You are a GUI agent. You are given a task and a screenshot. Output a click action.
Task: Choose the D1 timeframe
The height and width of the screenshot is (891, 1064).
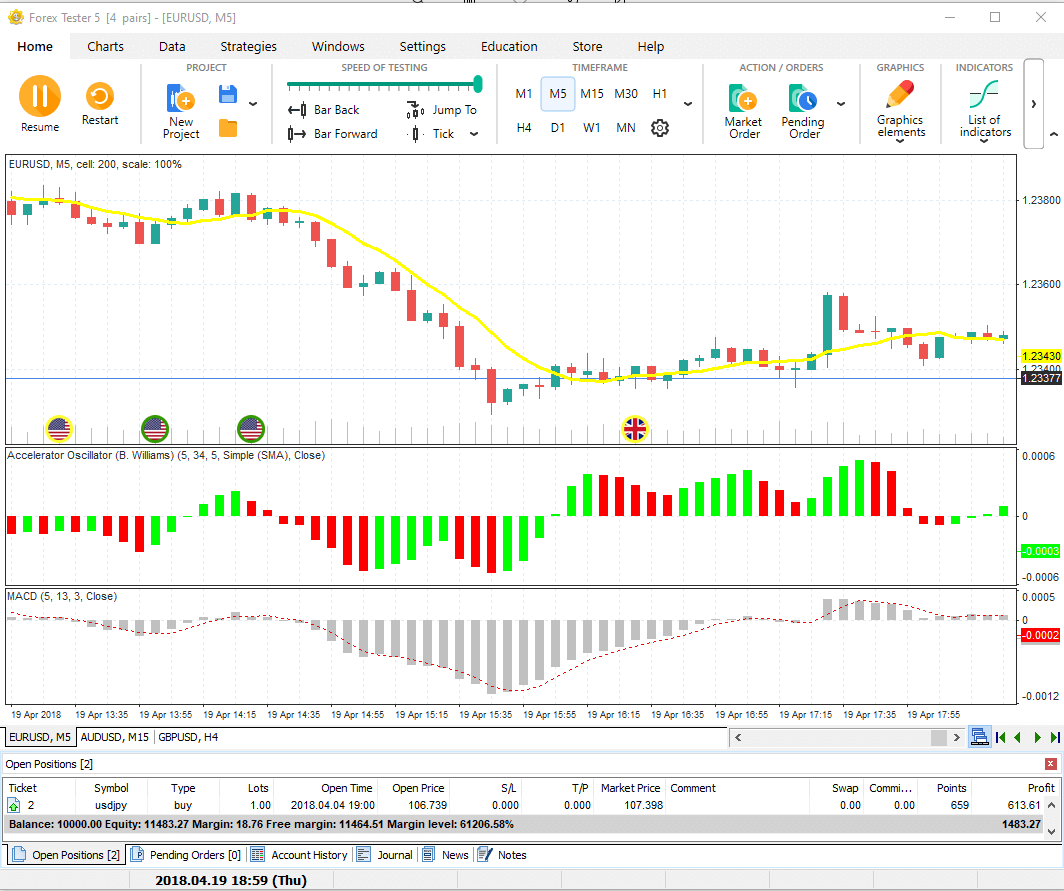point(558,128)
